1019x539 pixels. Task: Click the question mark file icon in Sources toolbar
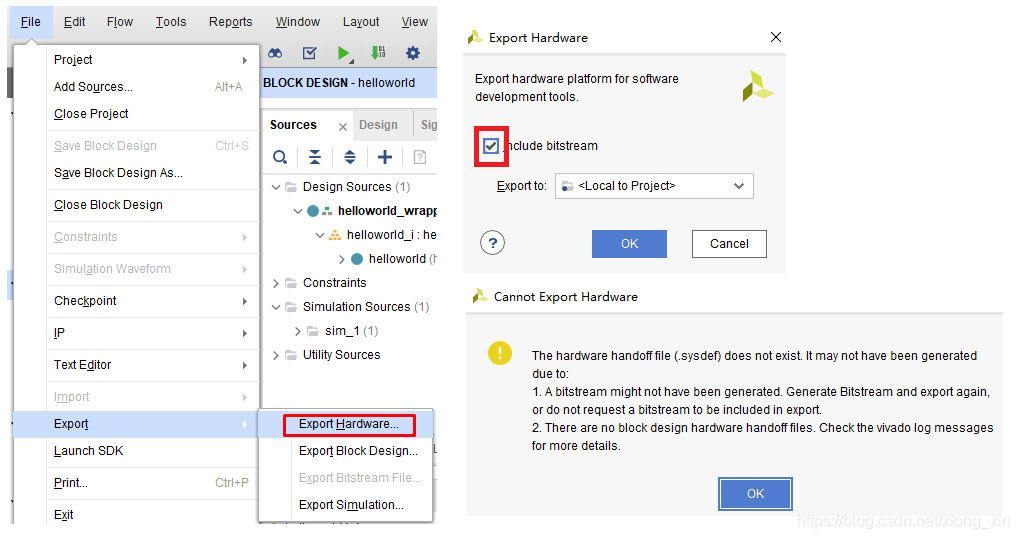tap(420, 157)
